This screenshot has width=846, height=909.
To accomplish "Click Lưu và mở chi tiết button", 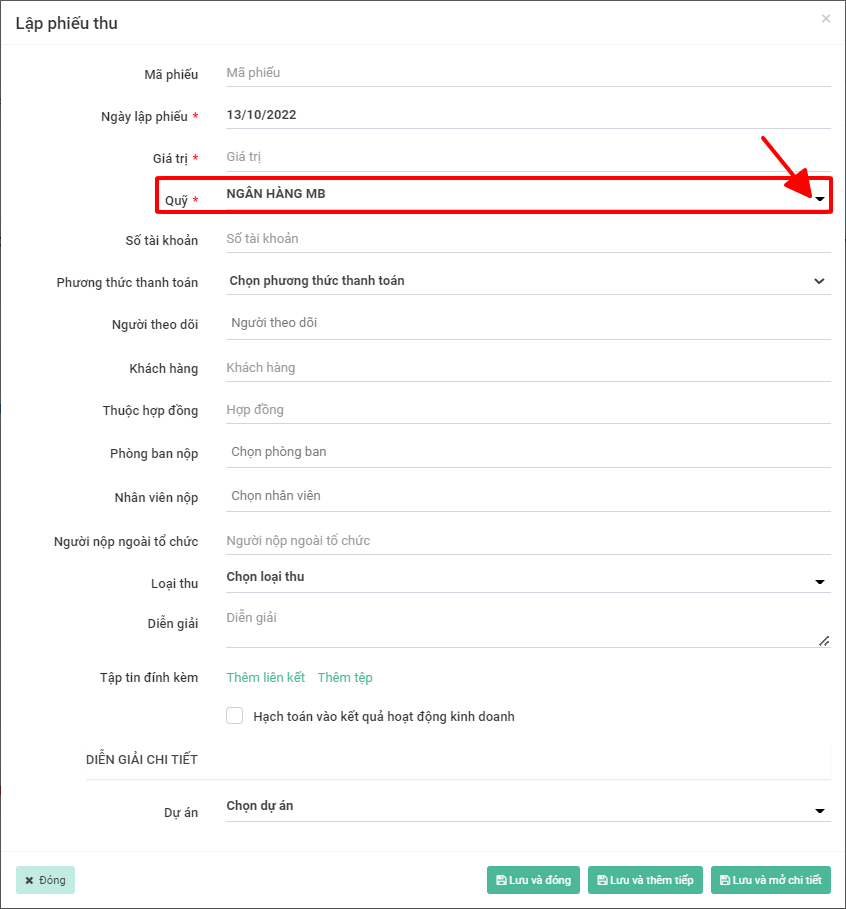I will [770, 880].
